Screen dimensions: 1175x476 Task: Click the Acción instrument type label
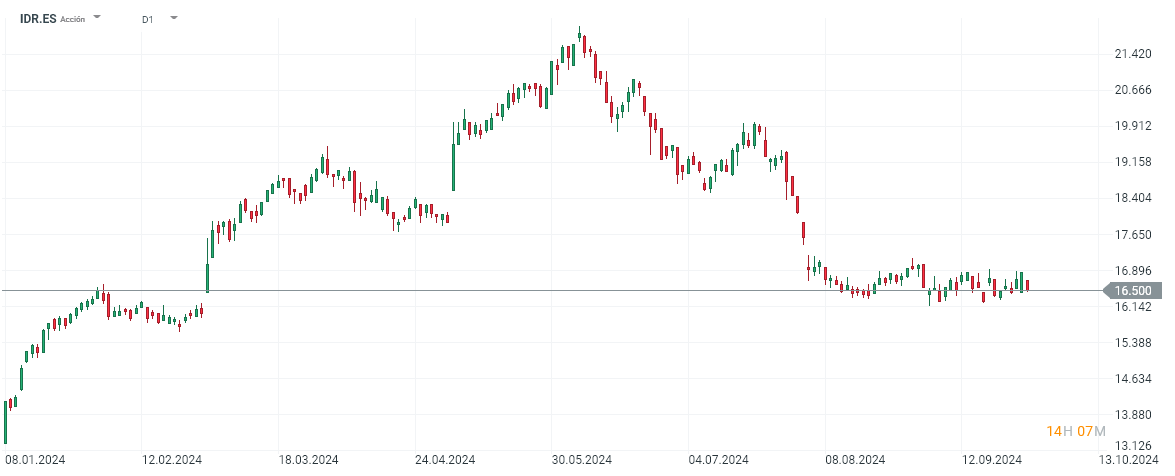click(x=73, y=19)
